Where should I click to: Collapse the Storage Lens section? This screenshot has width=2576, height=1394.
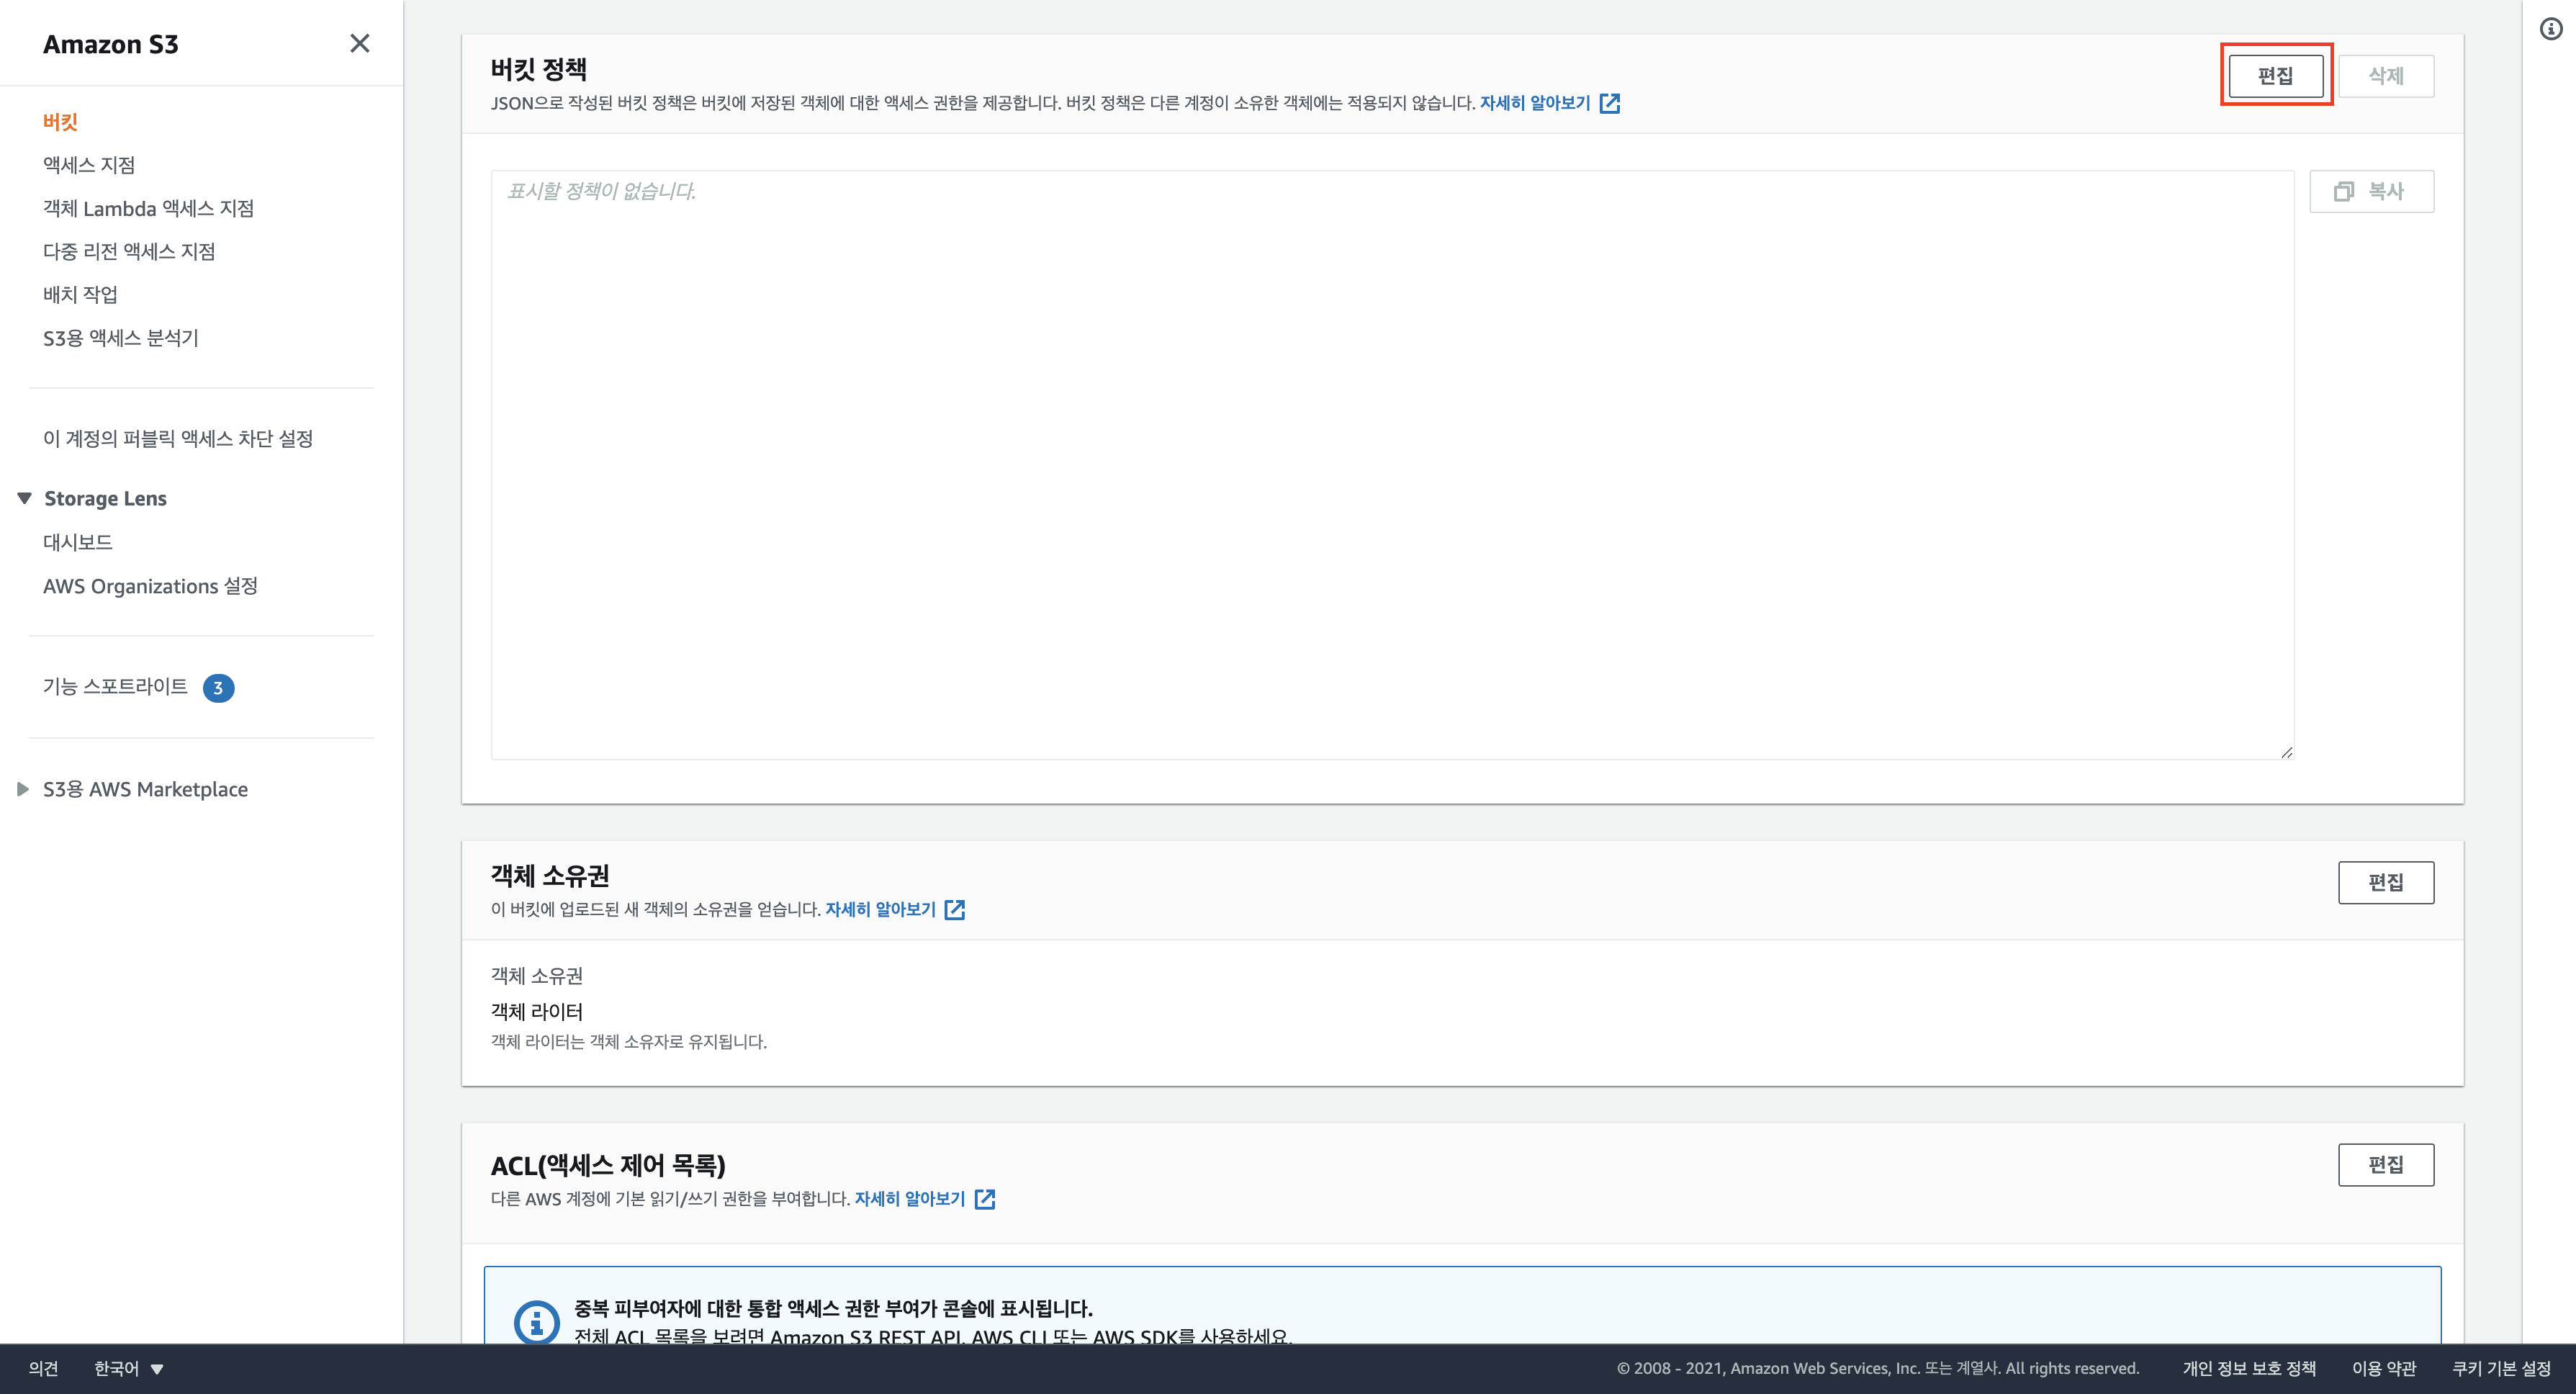click(25, 498)
